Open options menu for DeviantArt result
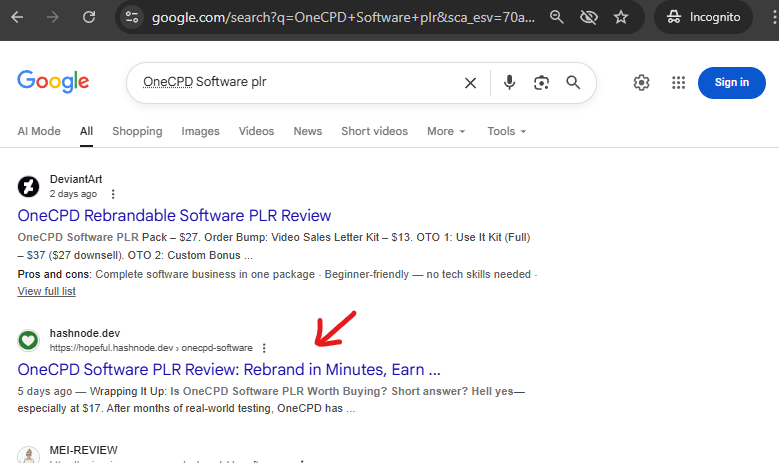Screen dimensions: 779x463 112,194
